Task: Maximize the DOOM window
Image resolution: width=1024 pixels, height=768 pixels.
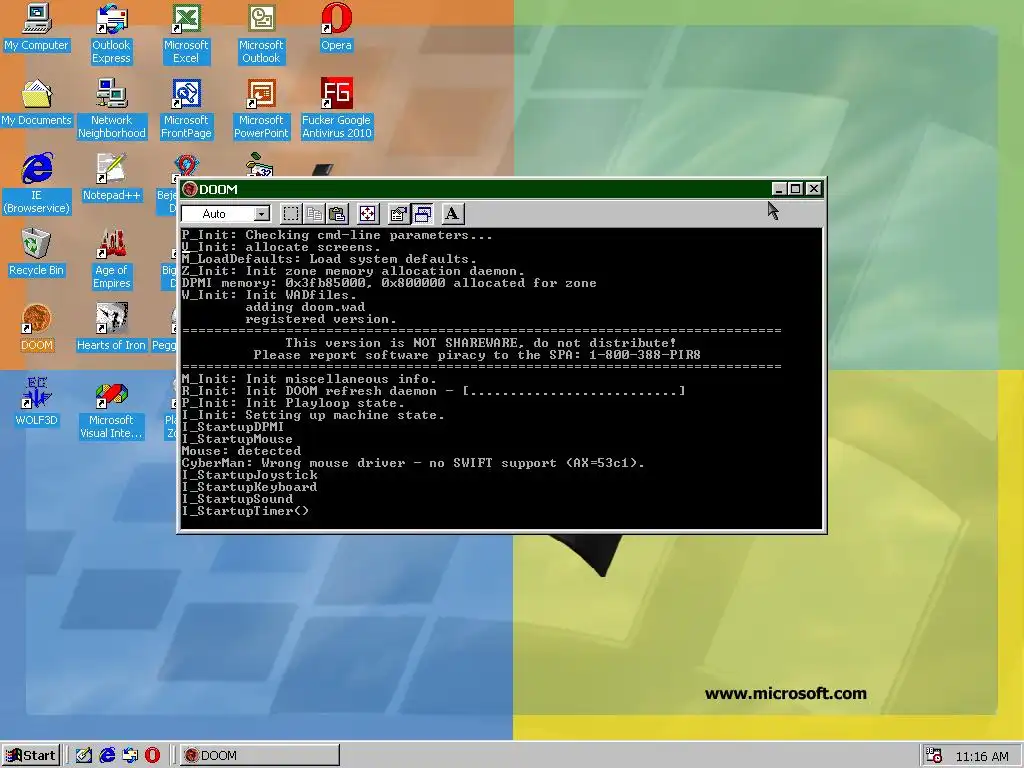Action: click(x=795, y=189)
